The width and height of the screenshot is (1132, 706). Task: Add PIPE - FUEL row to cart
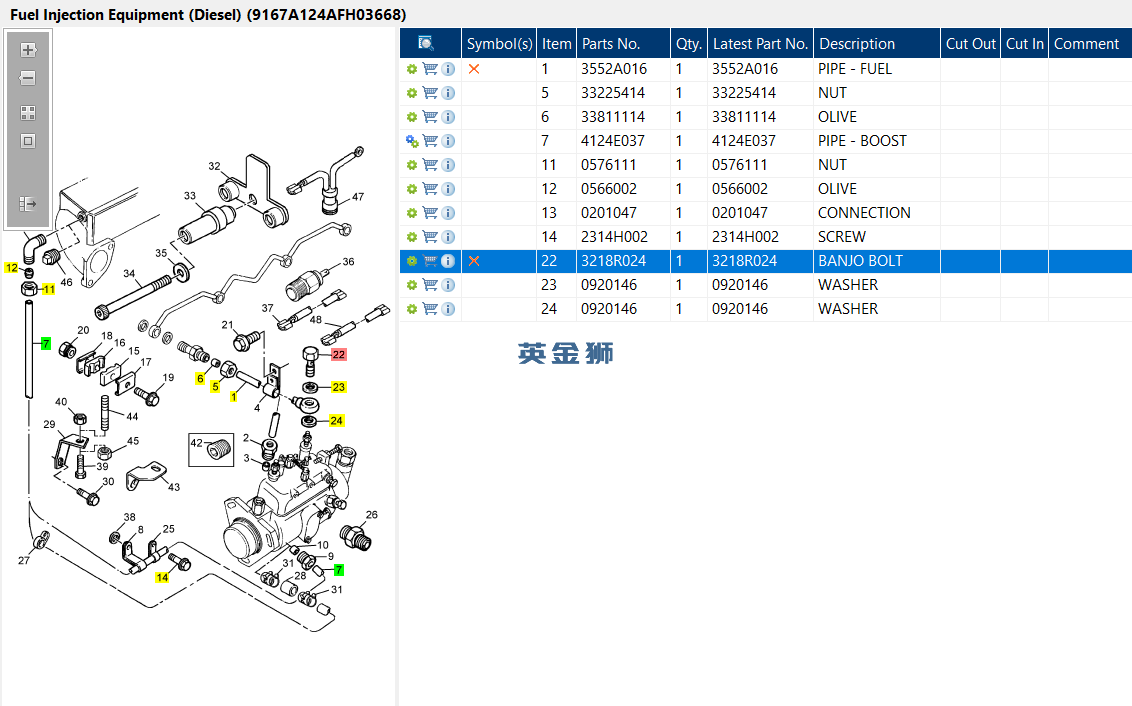click(x=430, y=69)
